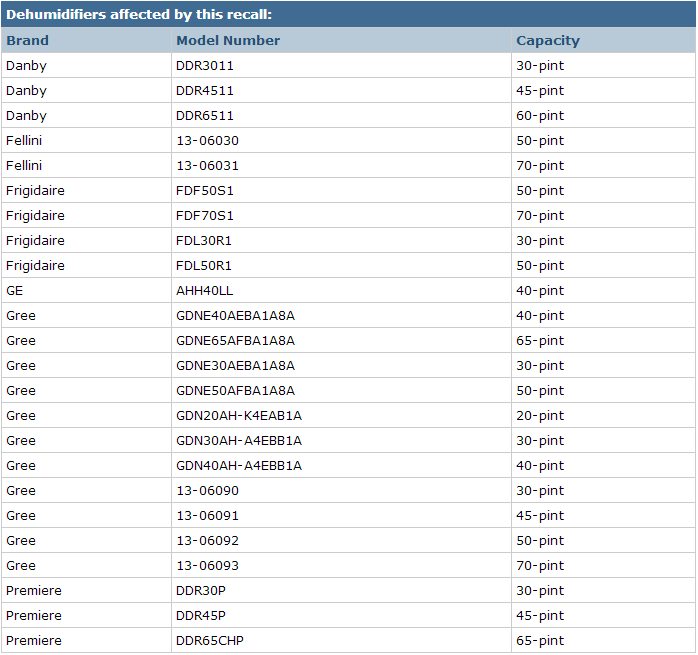This screenshot has width=698, height=655.
Task: Select model number GDNE40AEBA1A8A
Action: (235, 316)
